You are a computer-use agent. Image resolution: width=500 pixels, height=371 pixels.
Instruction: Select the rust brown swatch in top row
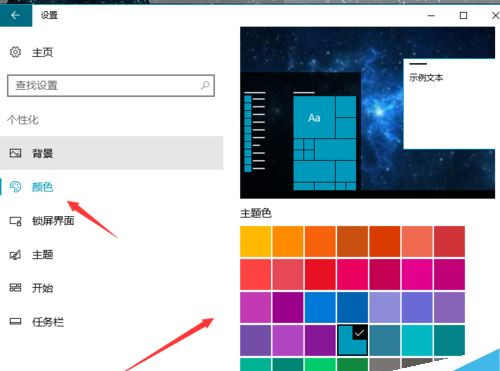click(352, 242)
